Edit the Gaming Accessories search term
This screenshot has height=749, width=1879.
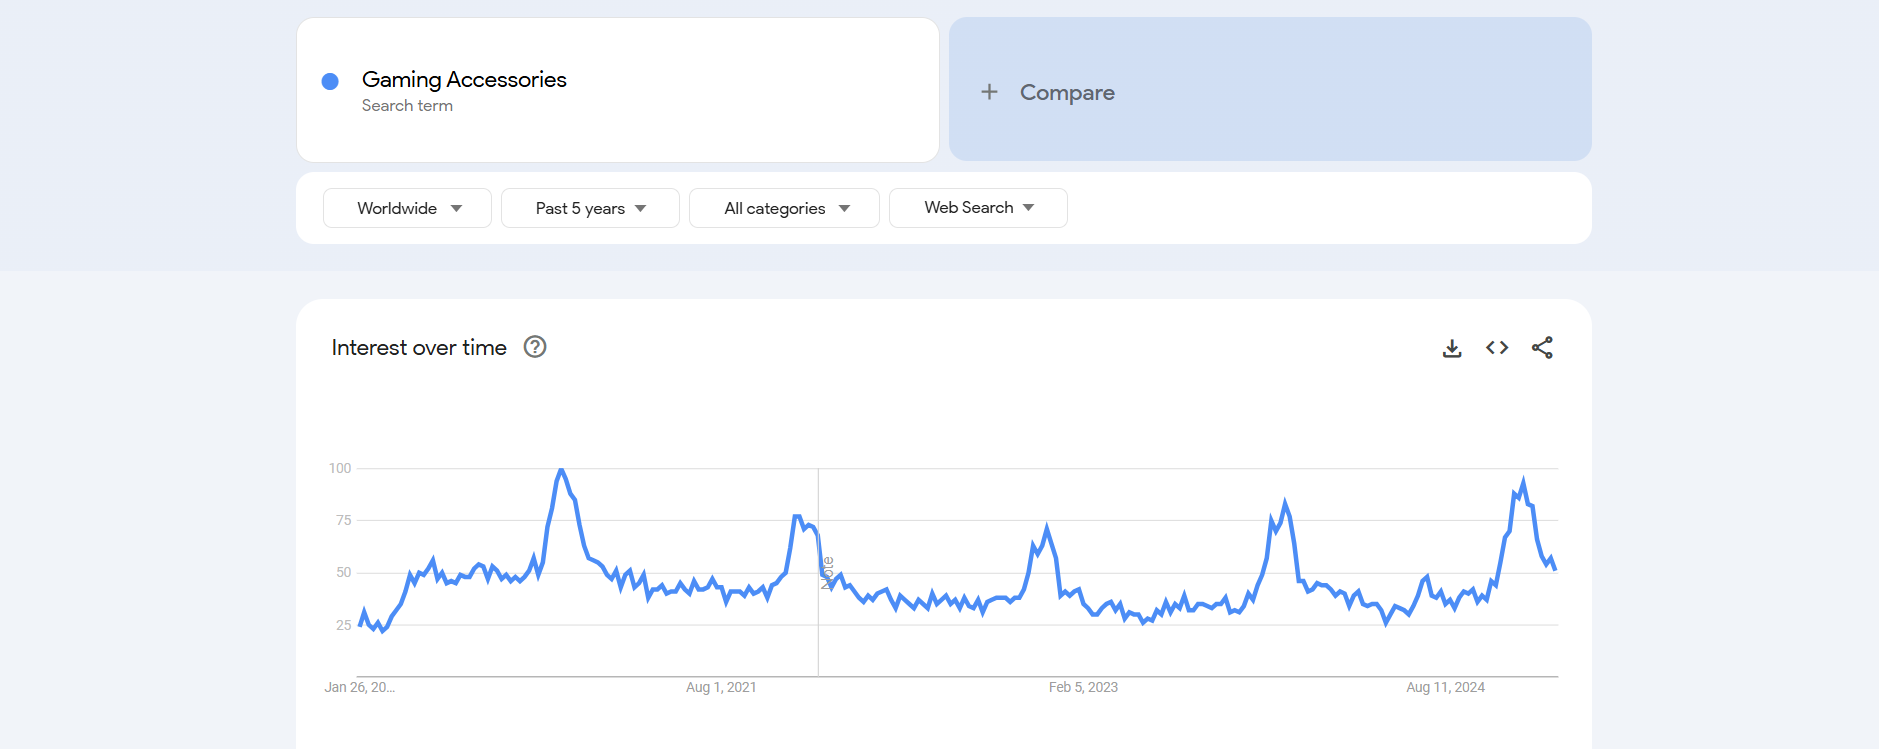tap(464, 80)
